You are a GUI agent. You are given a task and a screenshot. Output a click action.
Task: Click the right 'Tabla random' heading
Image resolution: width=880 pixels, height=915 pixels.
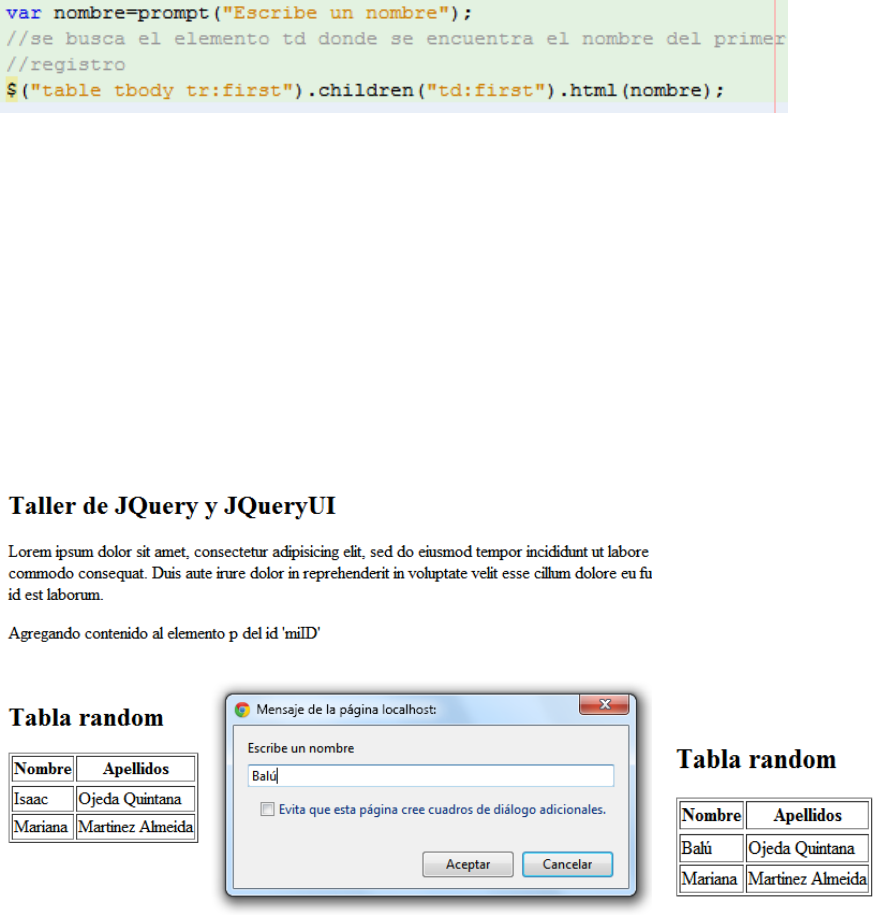click(756, 760)
